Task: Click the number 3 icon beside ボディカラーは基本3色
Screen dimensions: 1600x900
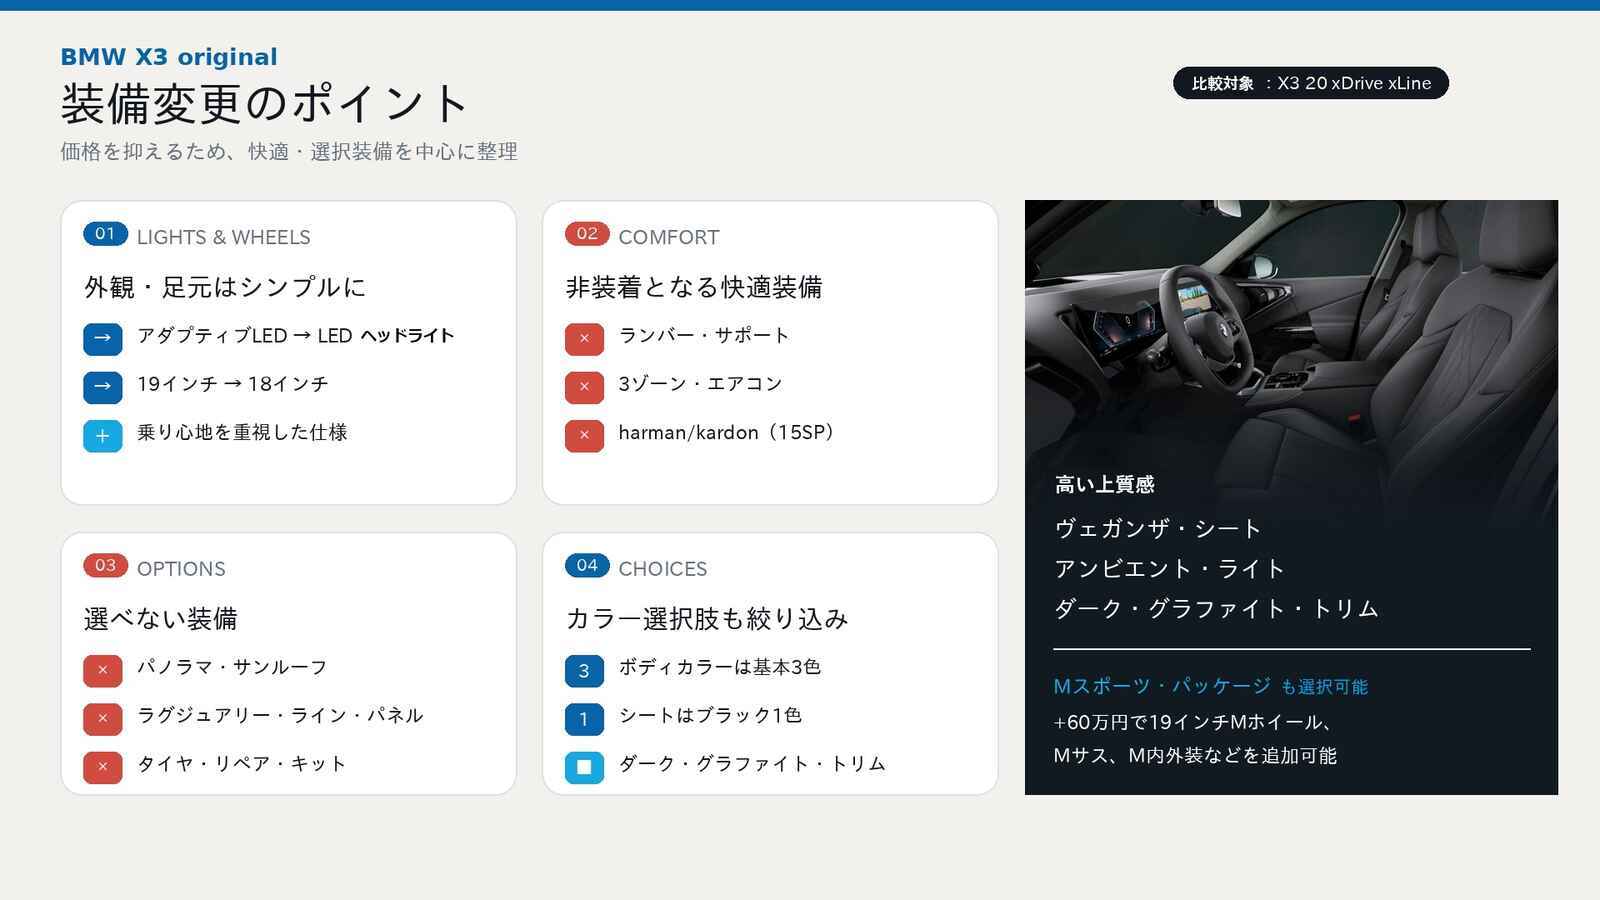Action: point(584,670)
